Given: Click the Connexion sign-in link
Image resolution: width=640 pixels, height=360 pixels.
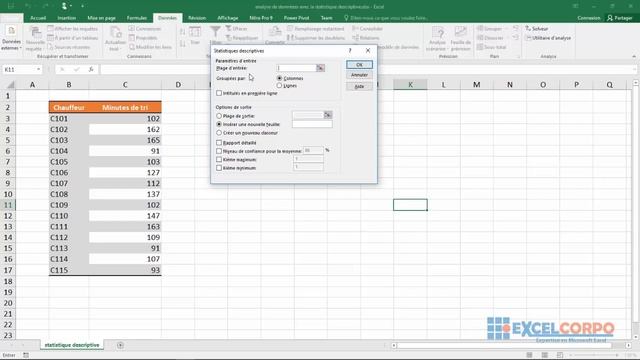Looking at the screenshot, I should coord(589,18).
